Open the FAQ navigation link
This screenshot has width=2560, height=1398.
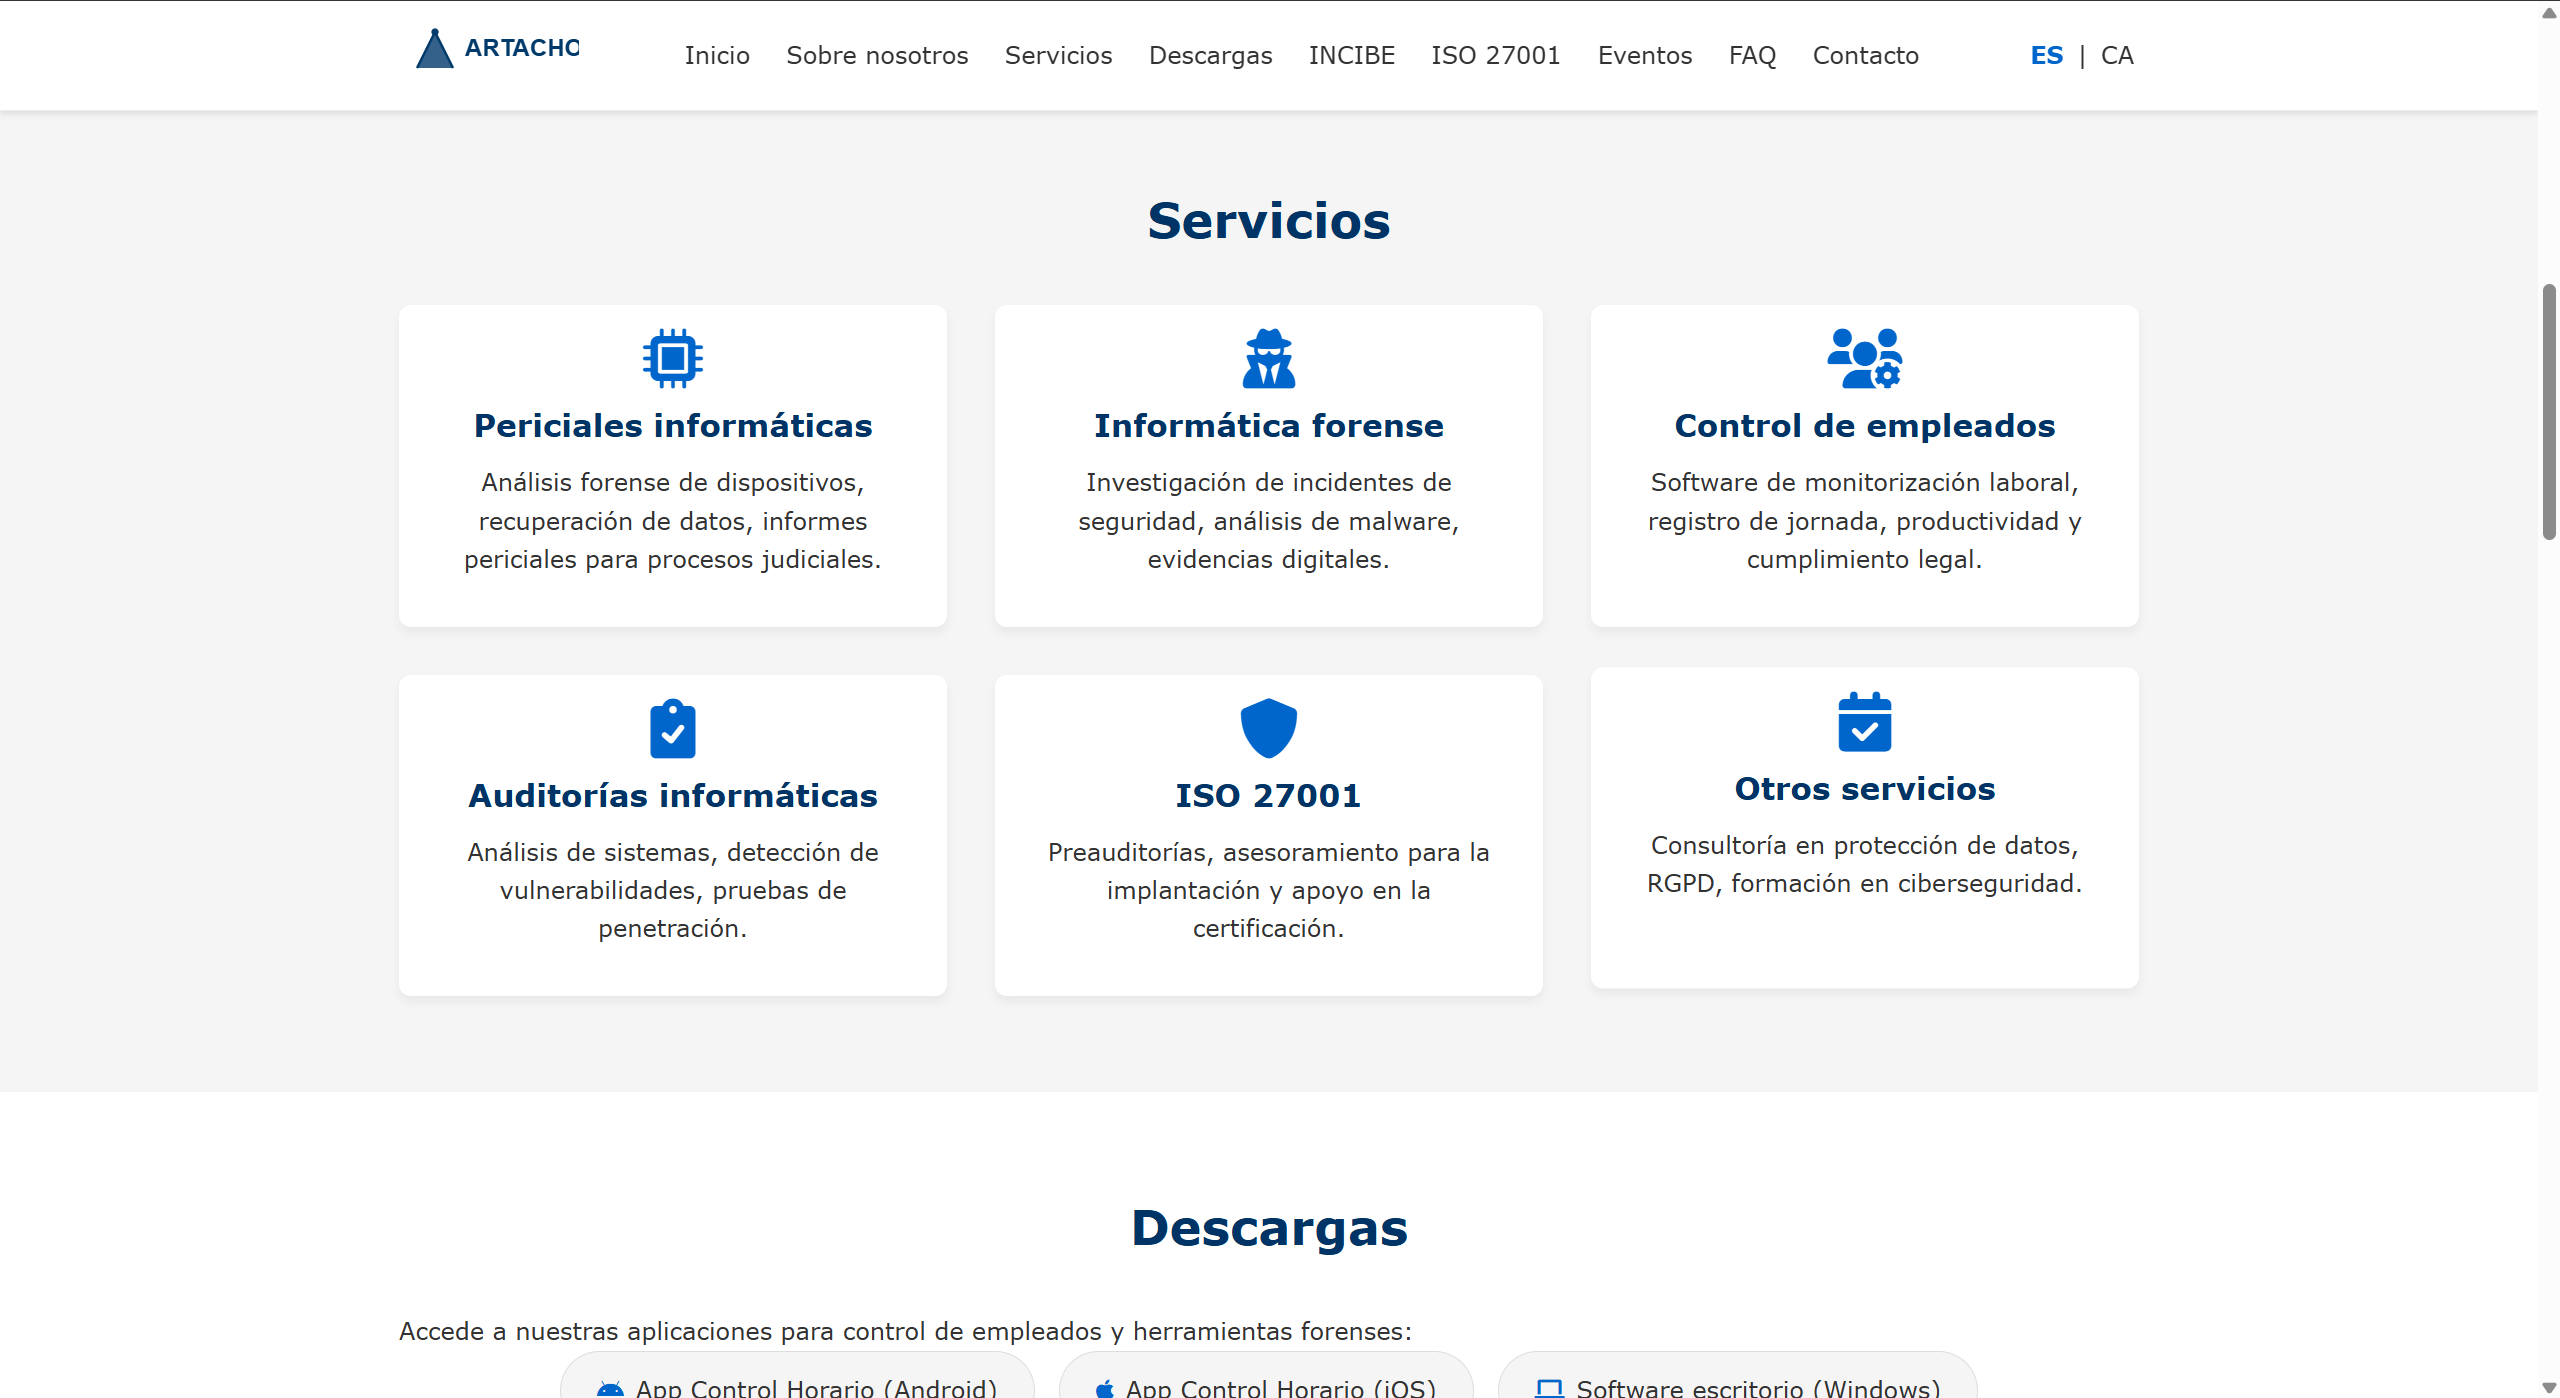pos(1752,55)
